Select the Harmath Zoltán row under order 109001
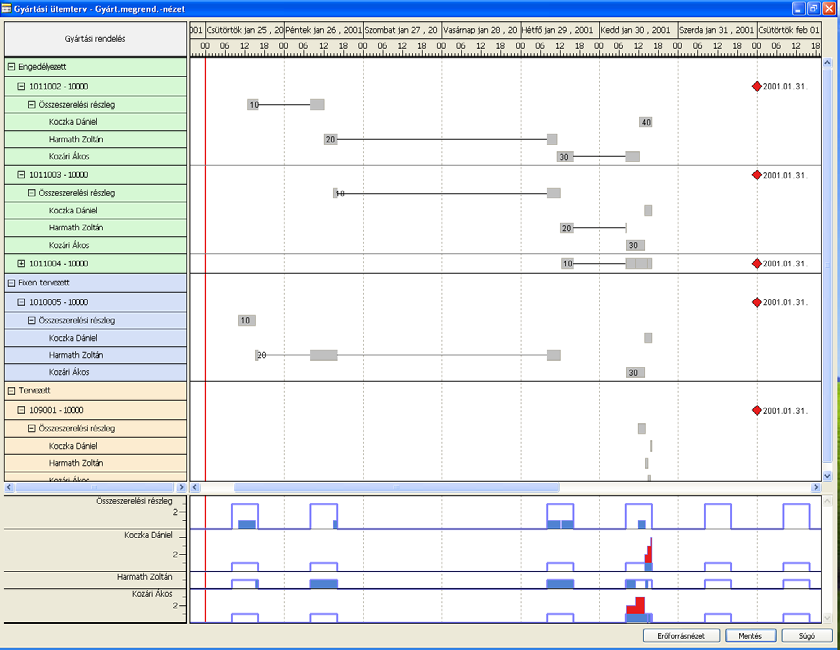This screenshot has width=840, height=650. click(x=95, y=463)
